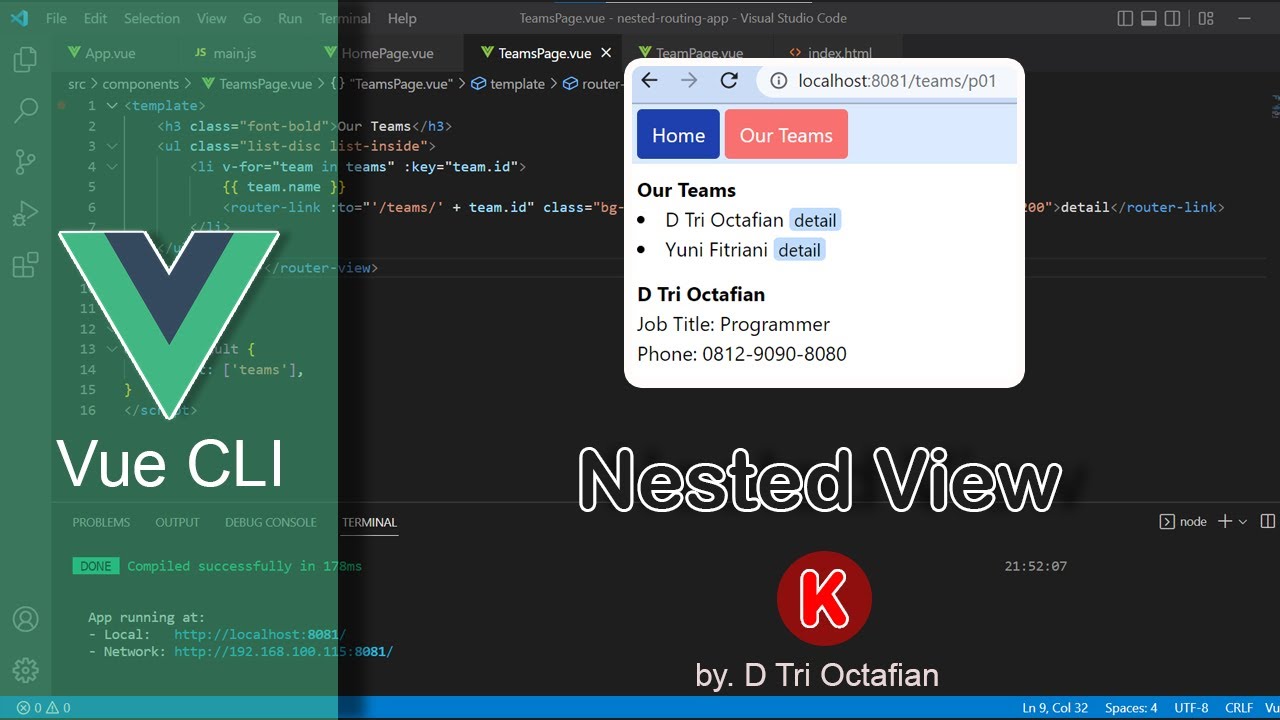Screen dimensions: 1280x720
Task: Open the Source Control view
Action: tap(25, 162)
